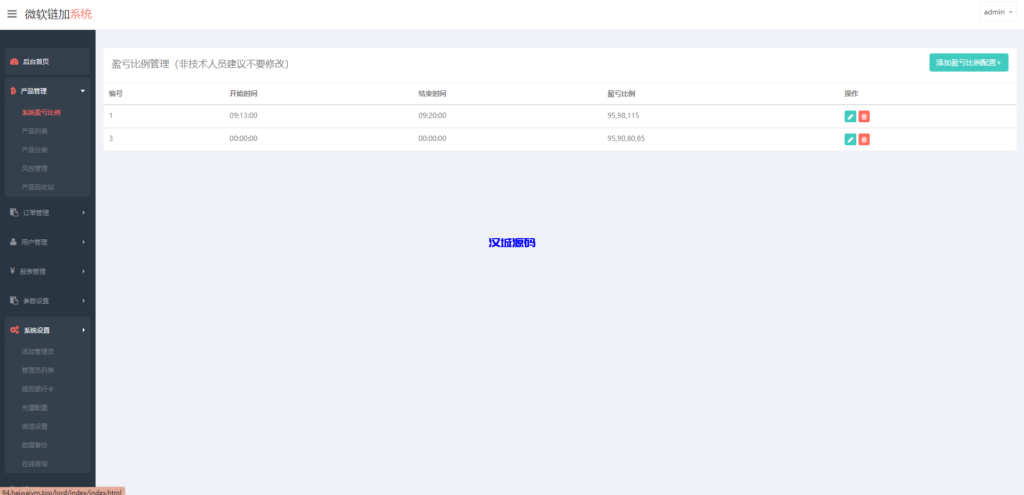The height and width of the screenshot is (495, 1024).
Task: Go to 管理员列表 under system settings
Action: (x=38, y=370)
